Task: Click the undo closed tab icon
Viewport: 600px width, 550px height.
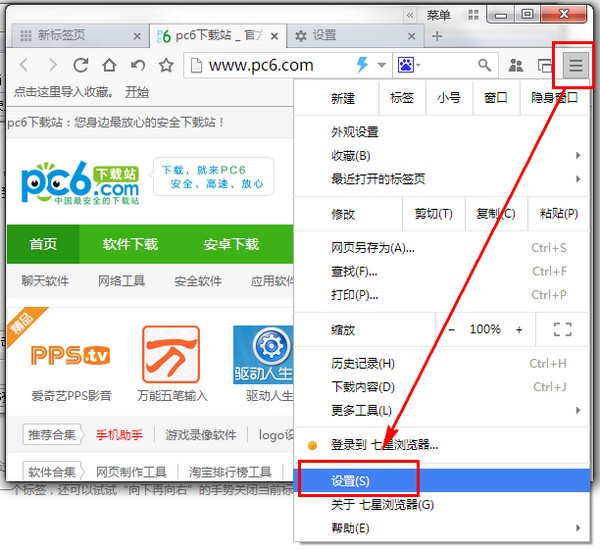Action: (x=137, y=66)
